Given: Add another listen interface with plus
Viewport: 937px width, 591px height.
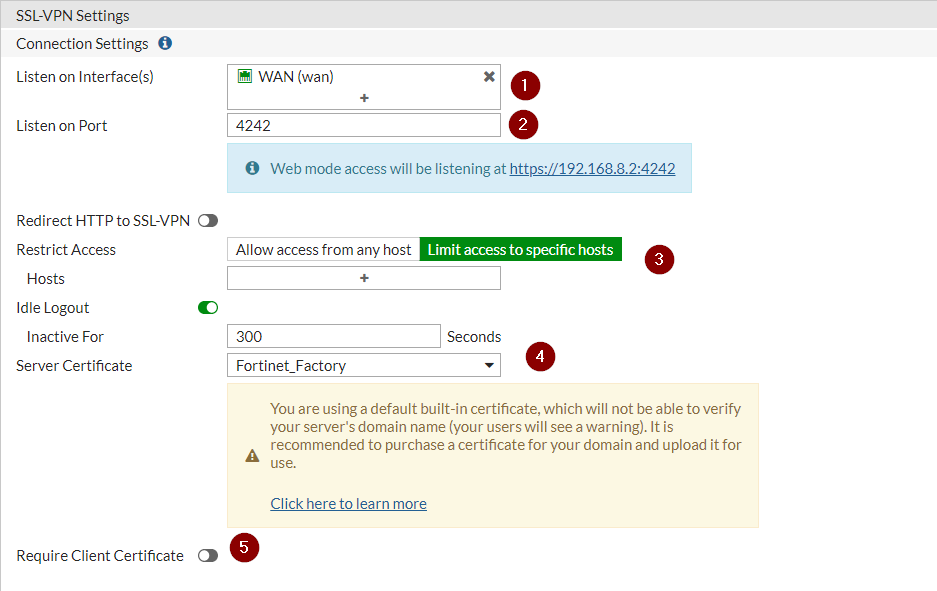Looking at the screenshot, I should 364,98.
